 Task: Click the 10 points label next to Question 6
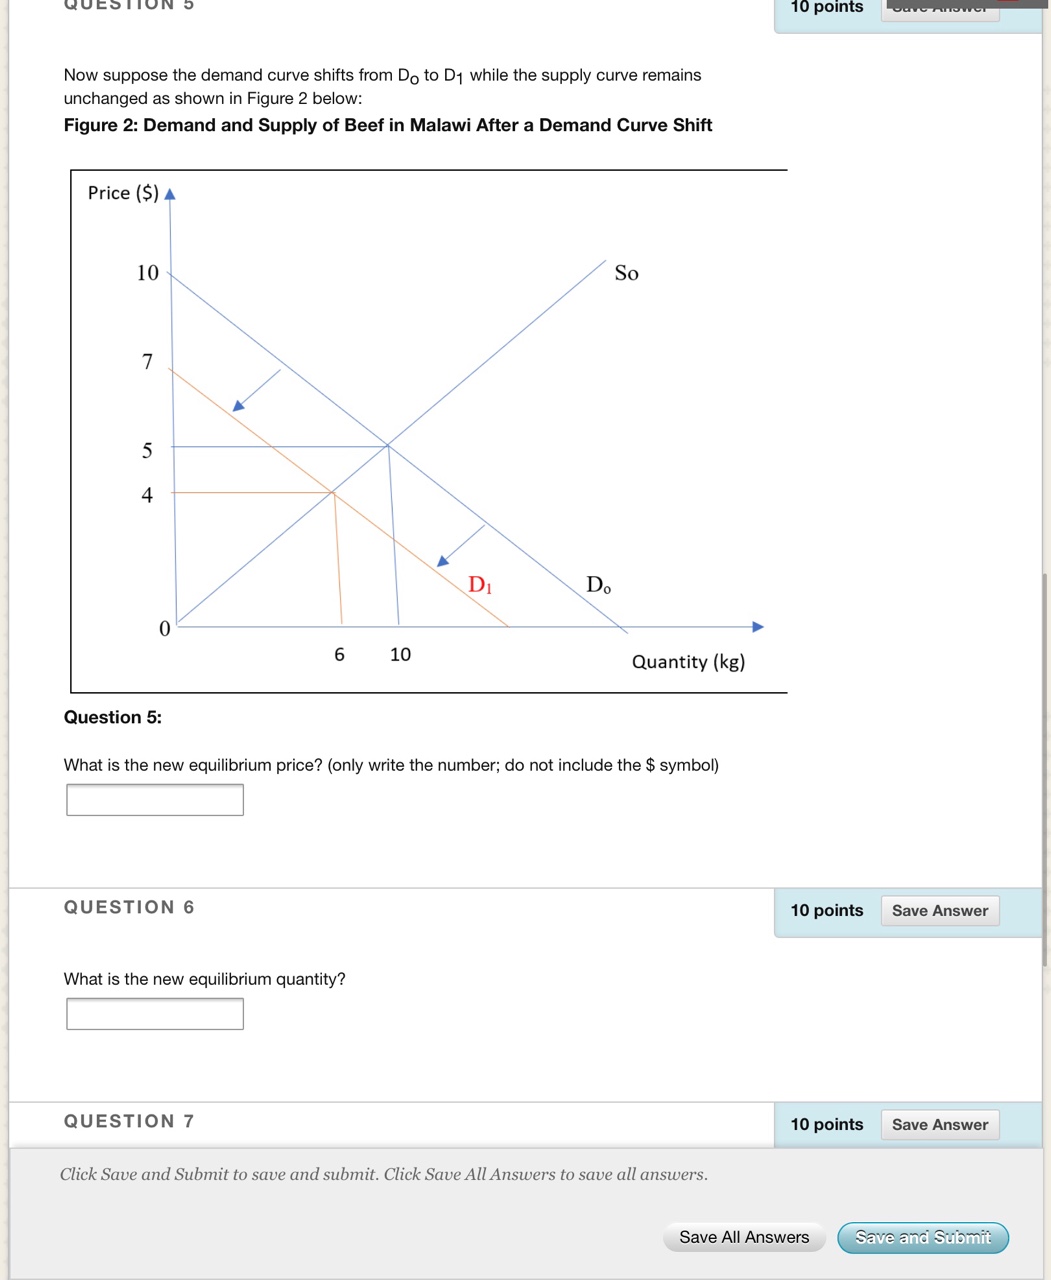[x=826, y=910]
